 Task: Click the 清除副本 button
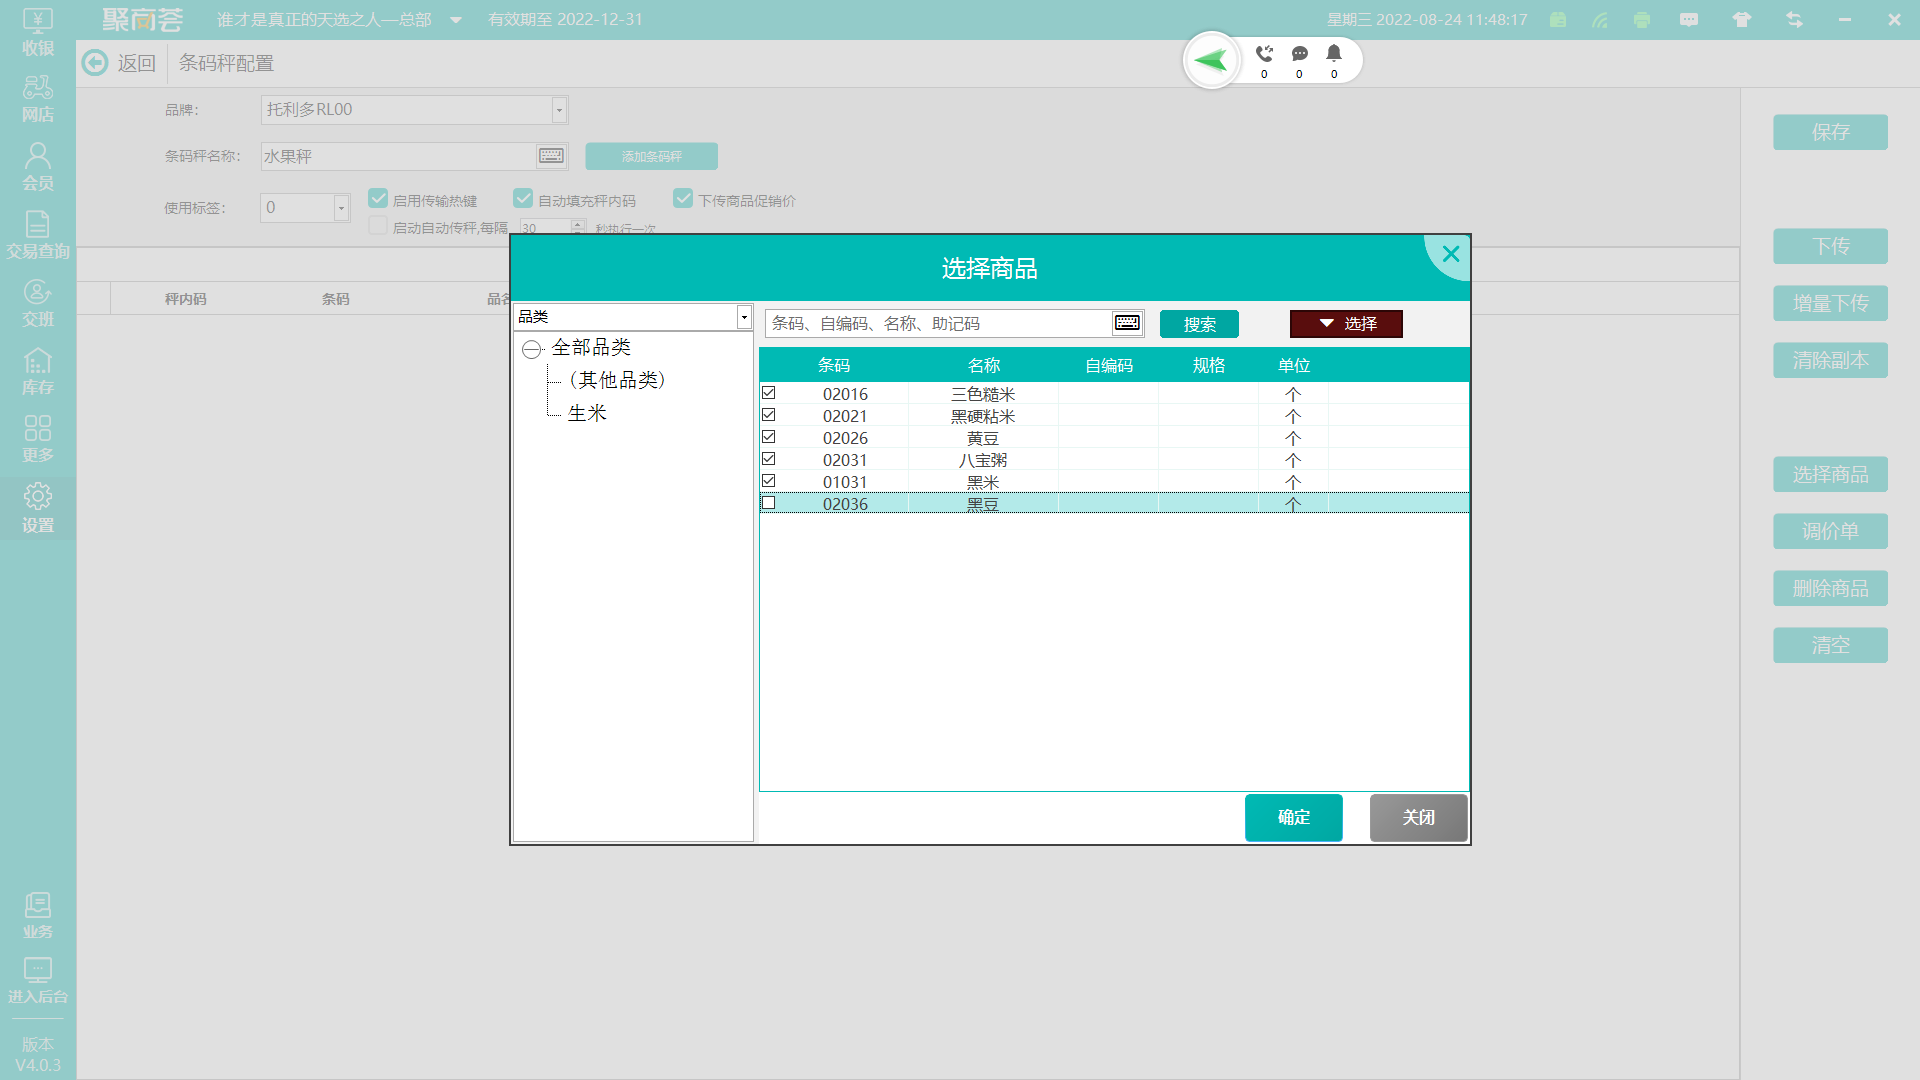point(1830,360)
